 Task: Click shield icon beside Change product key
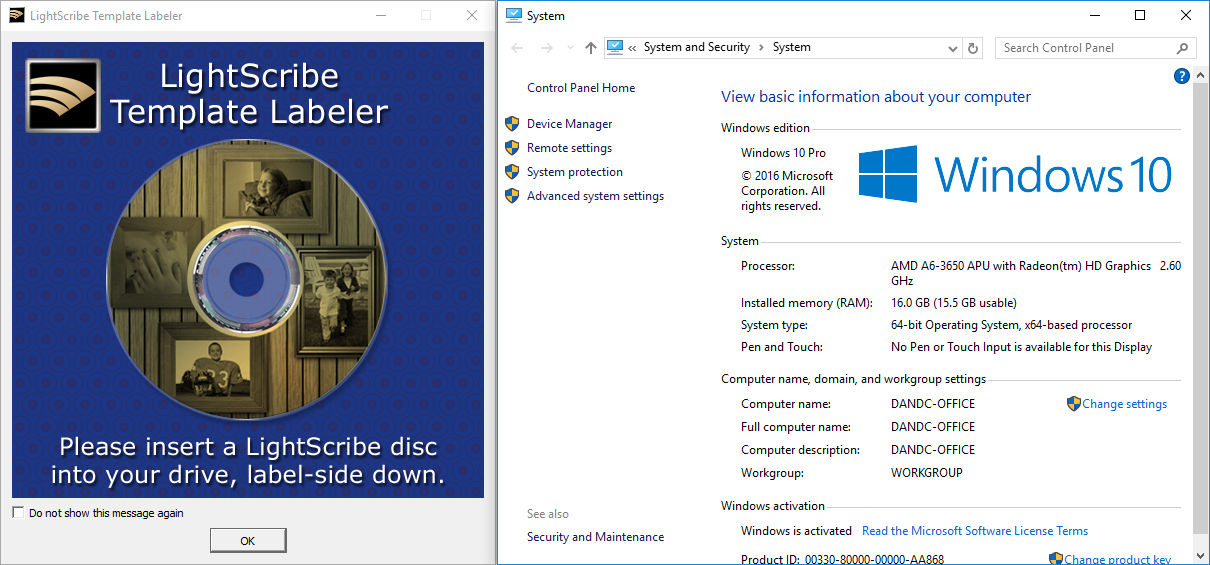(1056, 559)
